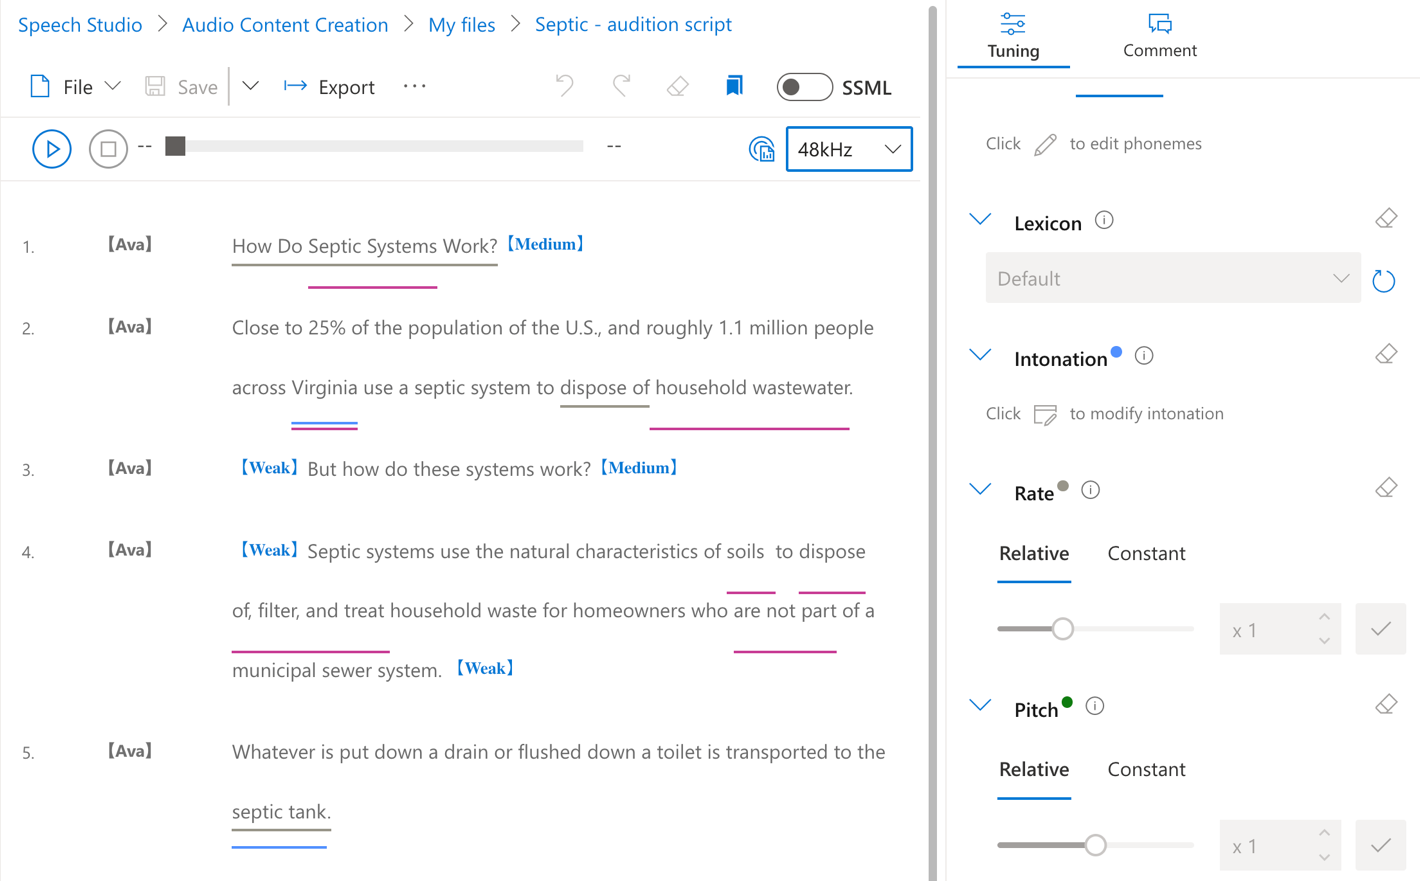
Task: Switch to the Comment tab
Action: 1160,36
